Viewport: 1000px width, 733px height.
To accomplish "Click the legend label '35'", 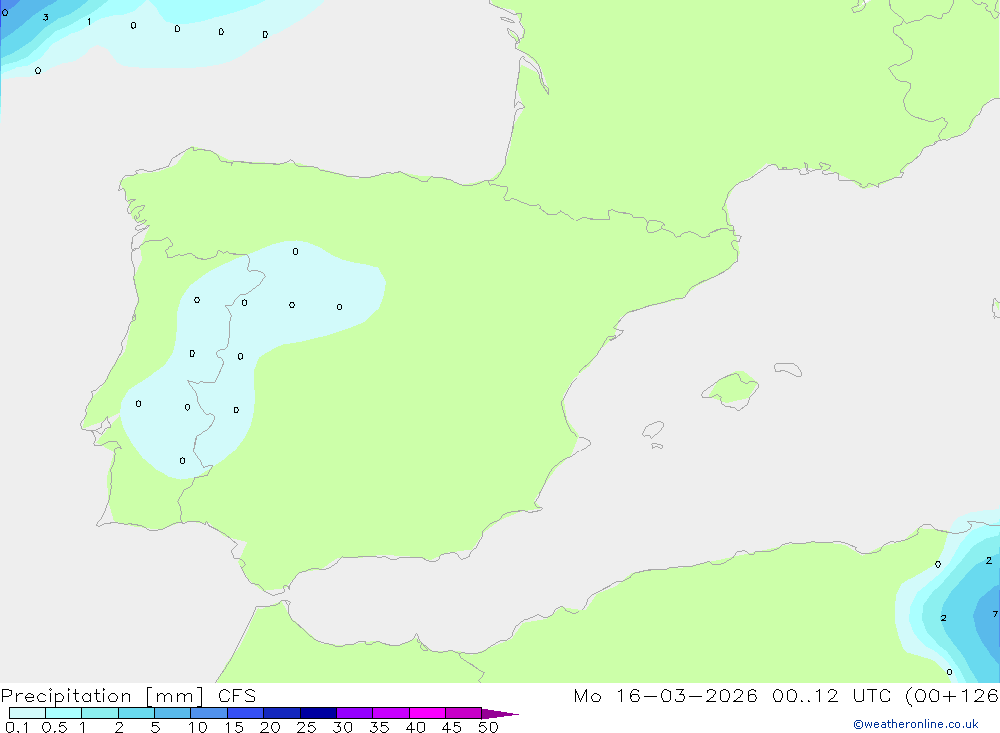I will [379, 727].
